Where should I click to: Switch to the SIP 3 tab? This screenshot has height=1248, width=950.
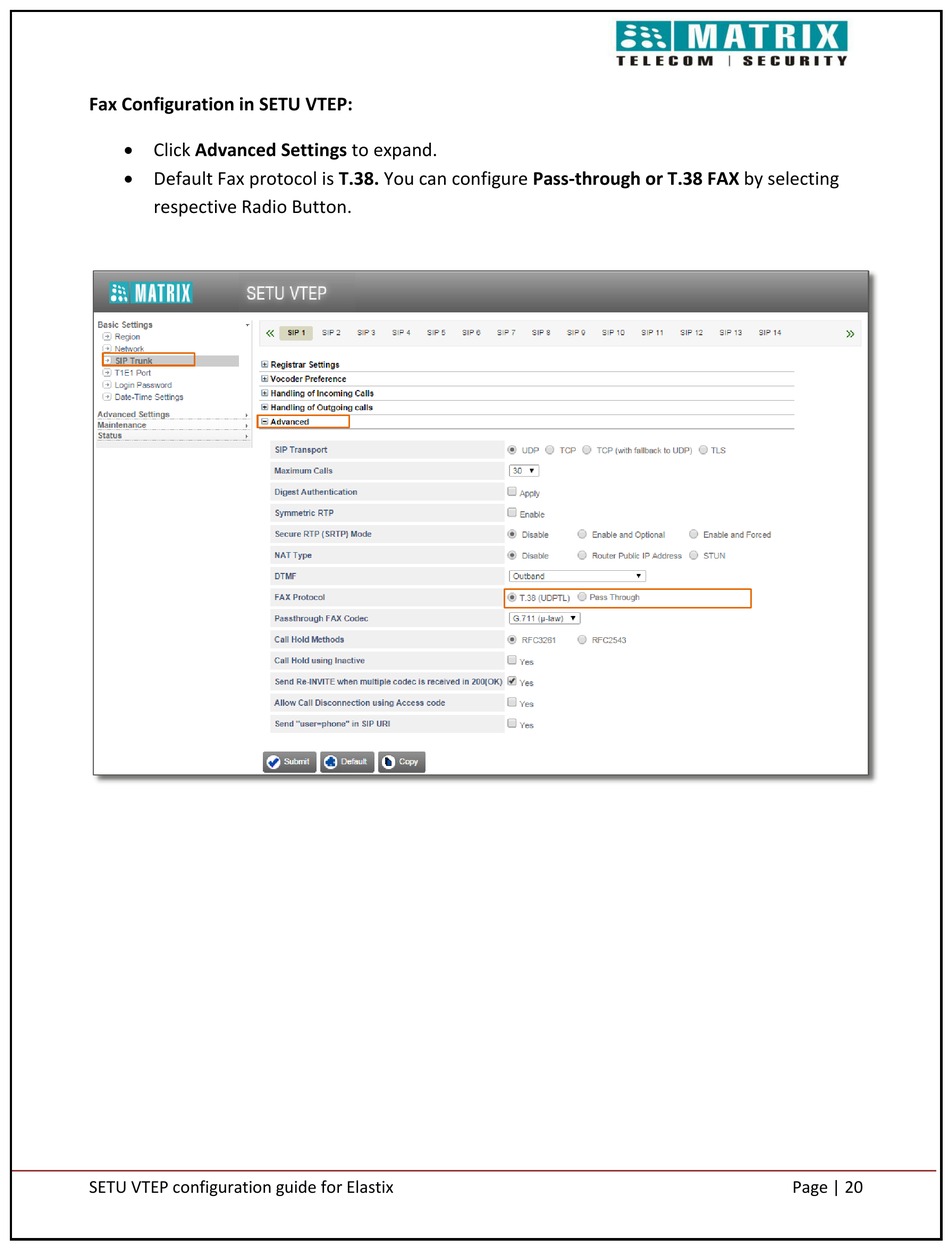point(366,333)
